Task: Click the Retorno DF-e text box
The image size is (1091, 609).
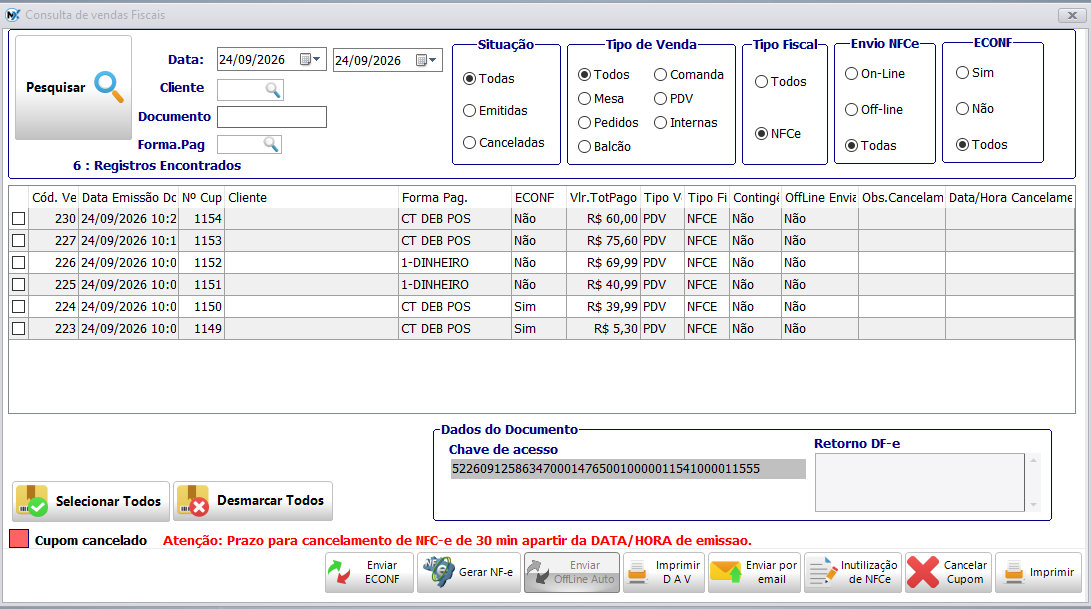Action: [x=920, y=482]
